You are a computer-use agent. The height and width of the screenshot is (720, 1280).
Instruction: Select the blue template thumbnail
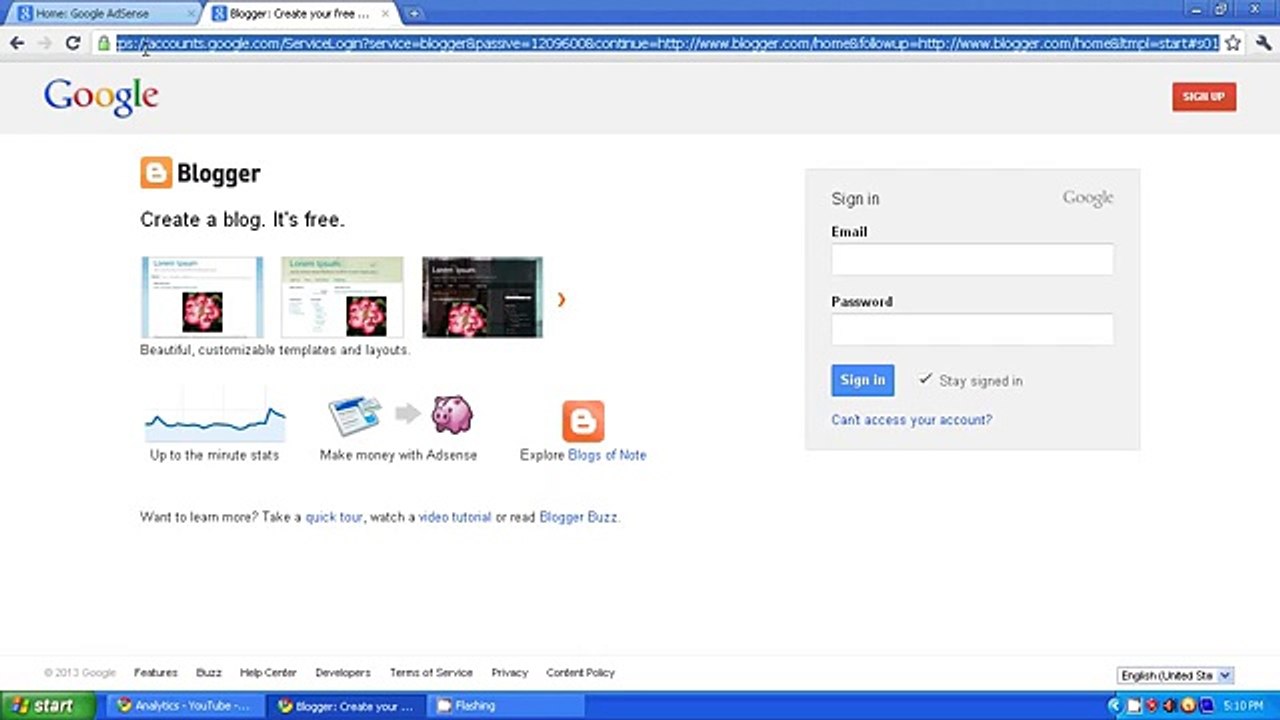(x=202, y=298)
